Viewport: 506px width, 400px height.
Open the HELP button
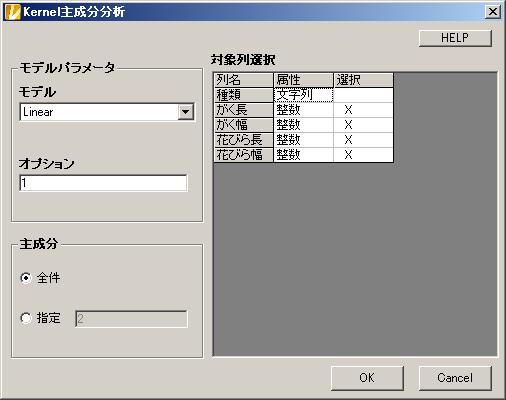(455, 38)
